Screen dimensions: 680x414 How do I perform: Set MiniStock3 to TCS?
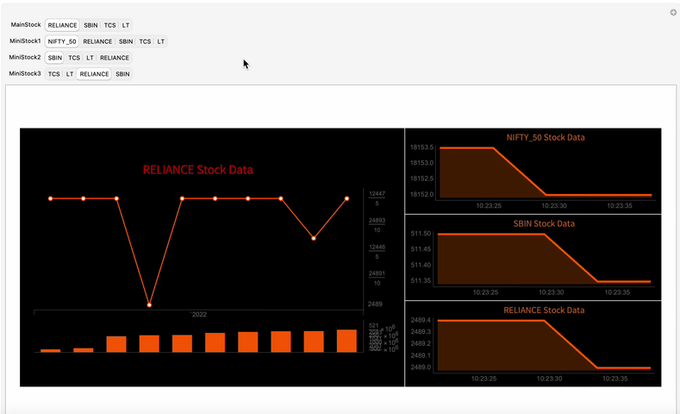pyautogui.click(x=54, y=74)
